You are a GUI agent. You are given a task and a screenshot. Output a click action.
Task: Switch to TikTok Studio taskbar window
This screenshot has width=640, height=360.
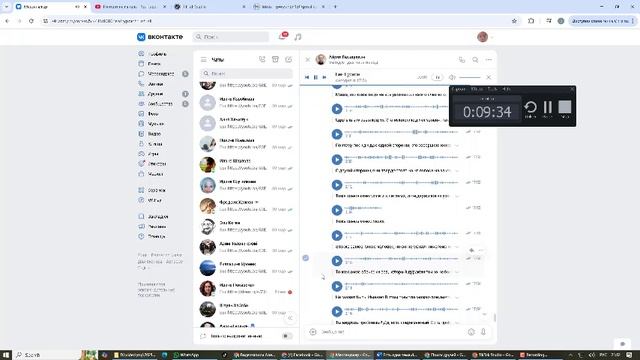pyautogui.click(x=493, y=355)
